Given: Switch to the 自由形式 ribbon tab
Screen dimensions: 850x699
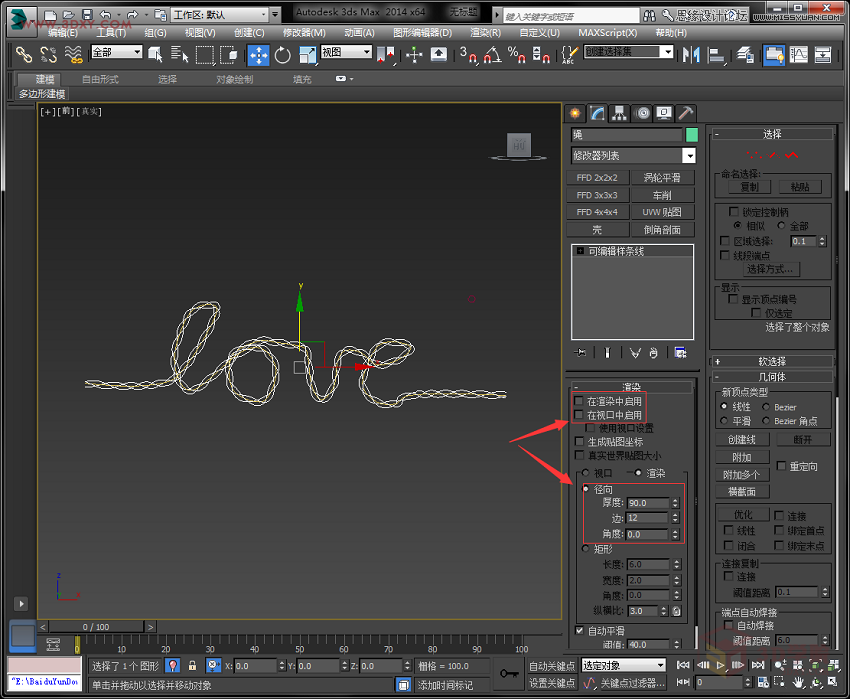Looking at the screenshot, I should pos(100,79).
